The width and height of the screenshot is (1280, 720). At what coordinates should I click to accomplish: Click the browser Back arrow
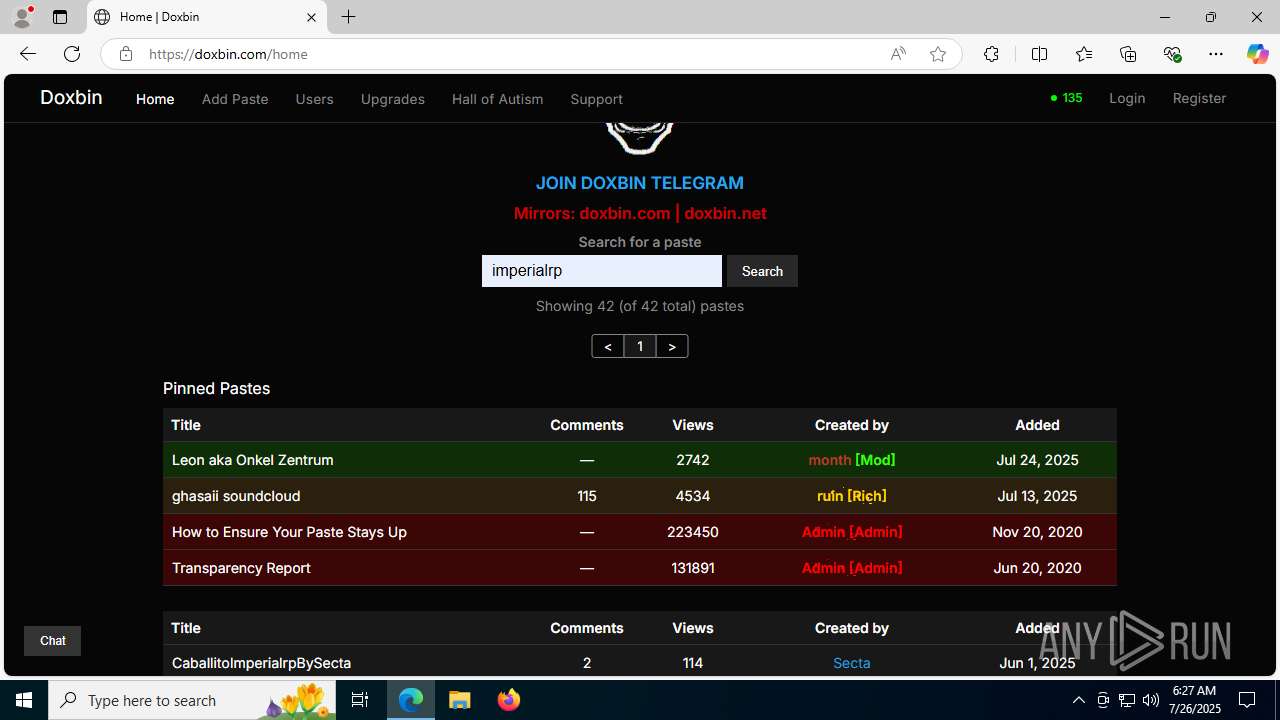[27, 54]
